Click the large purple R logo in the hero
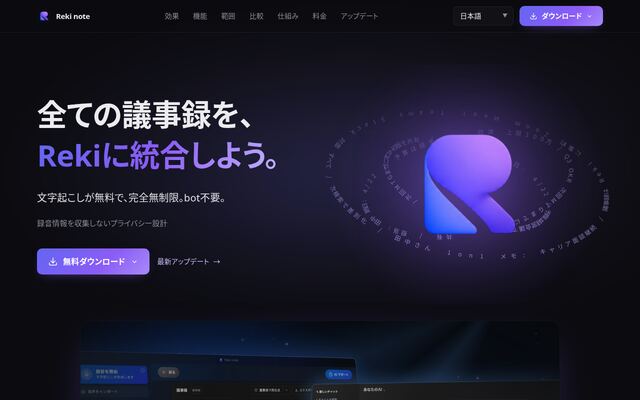The width and height of the screenshot is (640, 400). click(469, 184)
